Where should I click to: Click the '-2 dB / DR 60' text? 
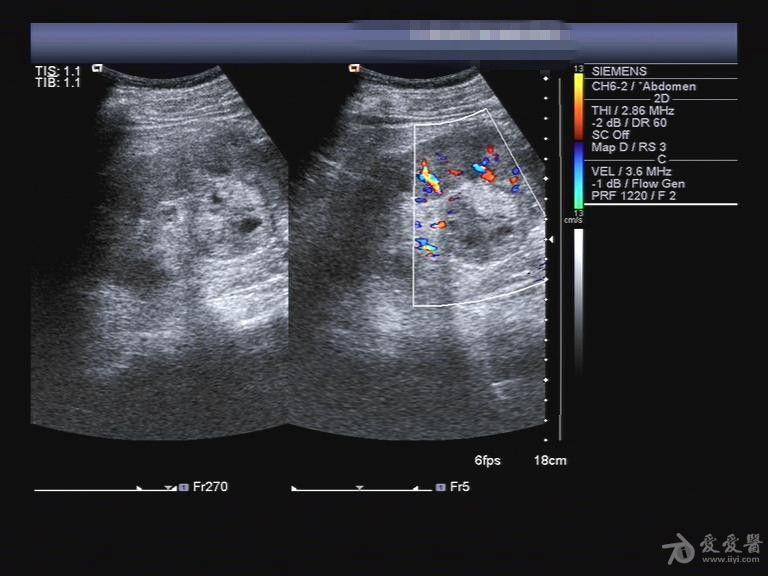pos(629,123)
